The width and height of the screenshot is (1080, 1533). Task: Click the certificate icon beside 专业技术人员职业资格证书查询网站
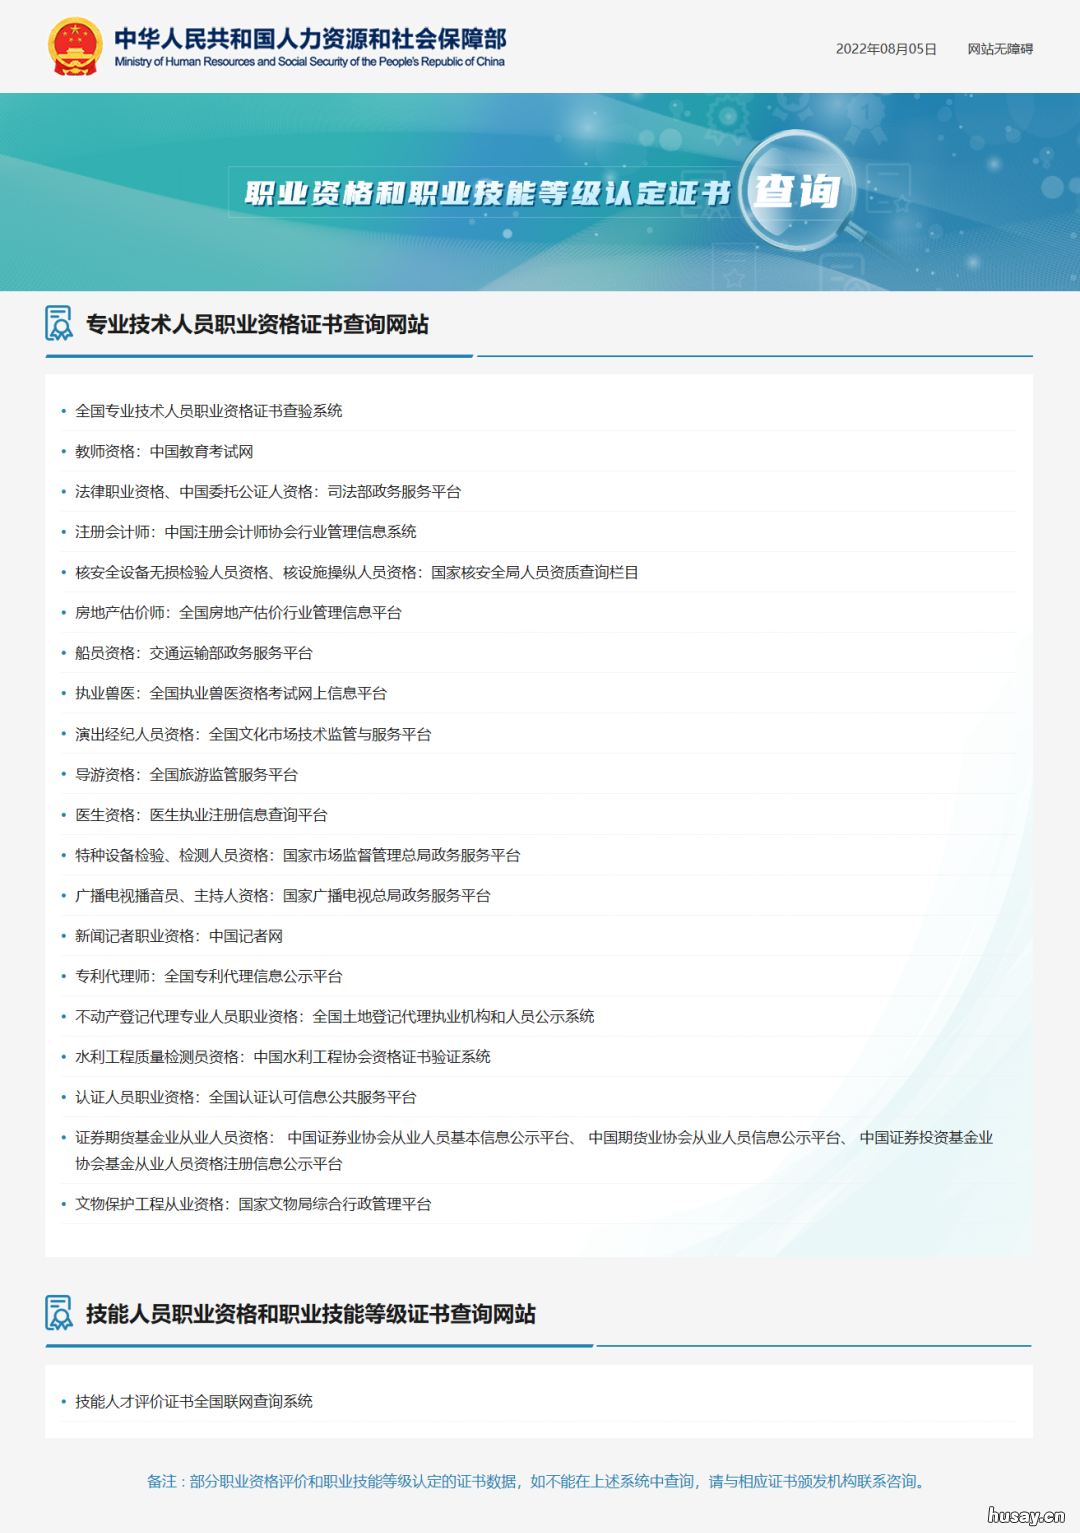[x=57, y=323]
